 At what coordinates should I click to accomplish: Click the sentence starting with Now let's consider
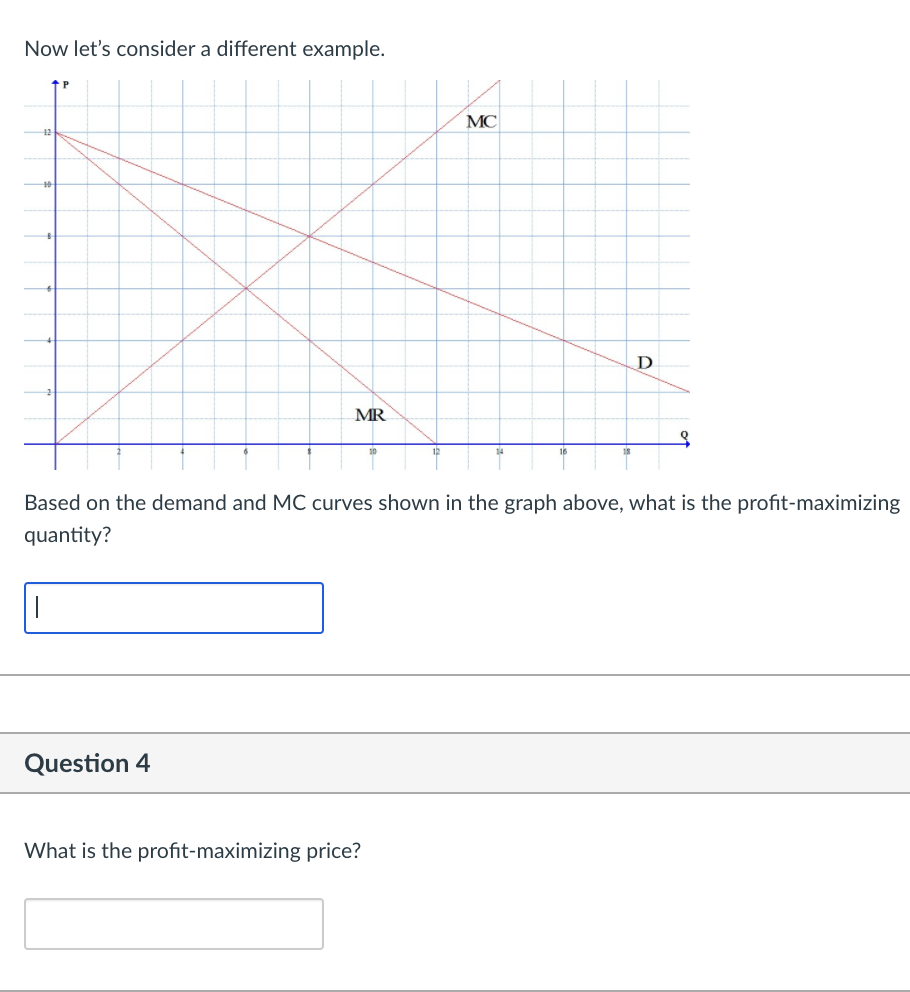[x=203, y=48]
